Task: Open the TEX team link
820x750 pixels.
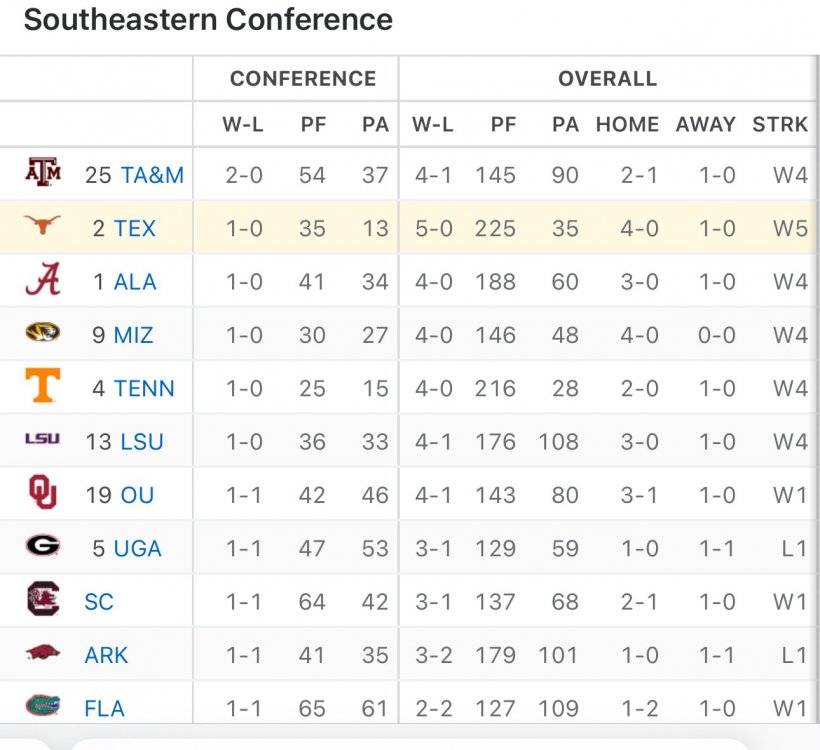Action: click(135, 228)
